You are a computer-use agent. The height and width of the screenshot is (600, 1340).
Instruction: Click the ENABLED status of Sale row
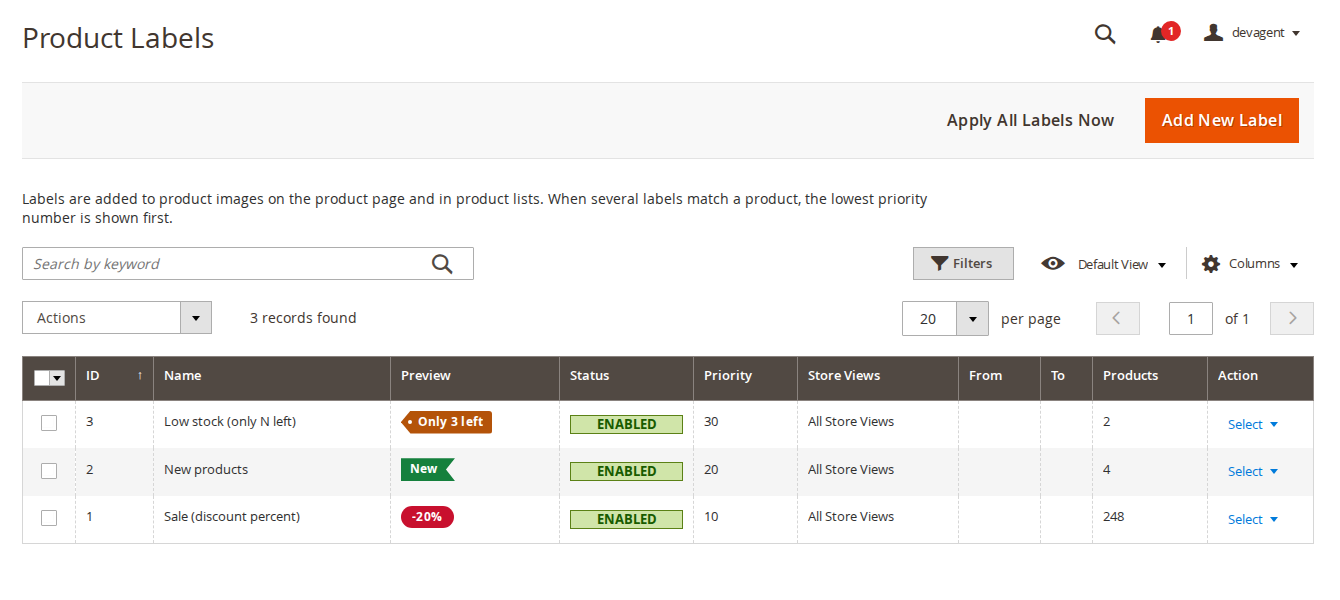(626, 519)
